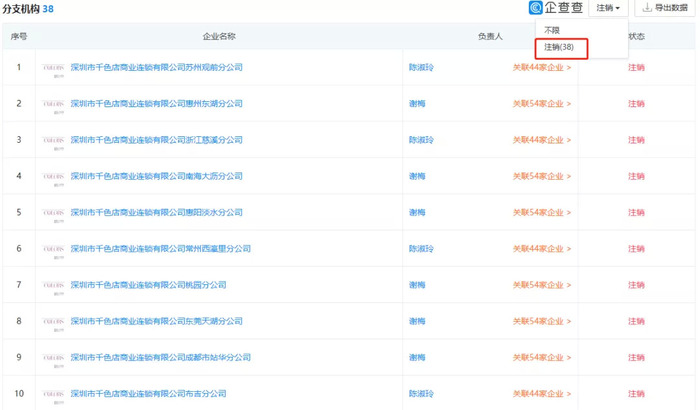Open the 桃园分公司 company link

click(x=148, y=284)
